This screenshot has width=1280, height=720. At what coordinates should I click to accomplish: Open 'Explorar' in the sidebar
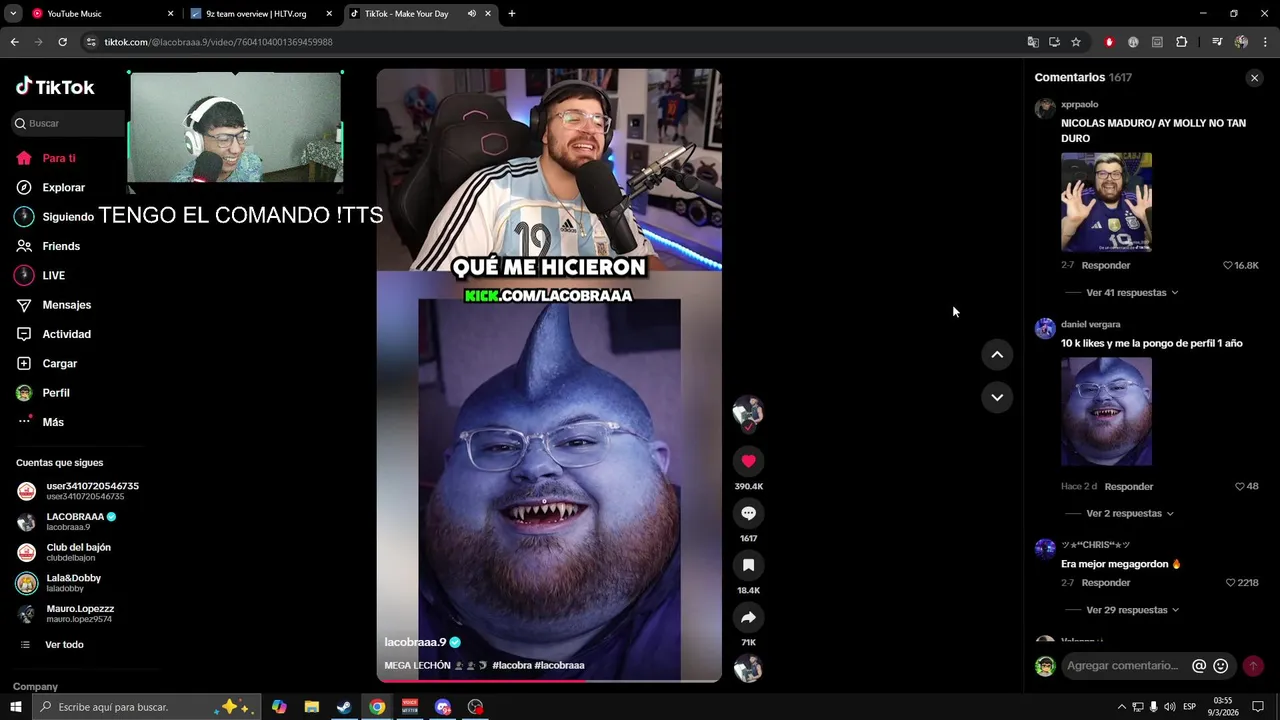(63, 188)
